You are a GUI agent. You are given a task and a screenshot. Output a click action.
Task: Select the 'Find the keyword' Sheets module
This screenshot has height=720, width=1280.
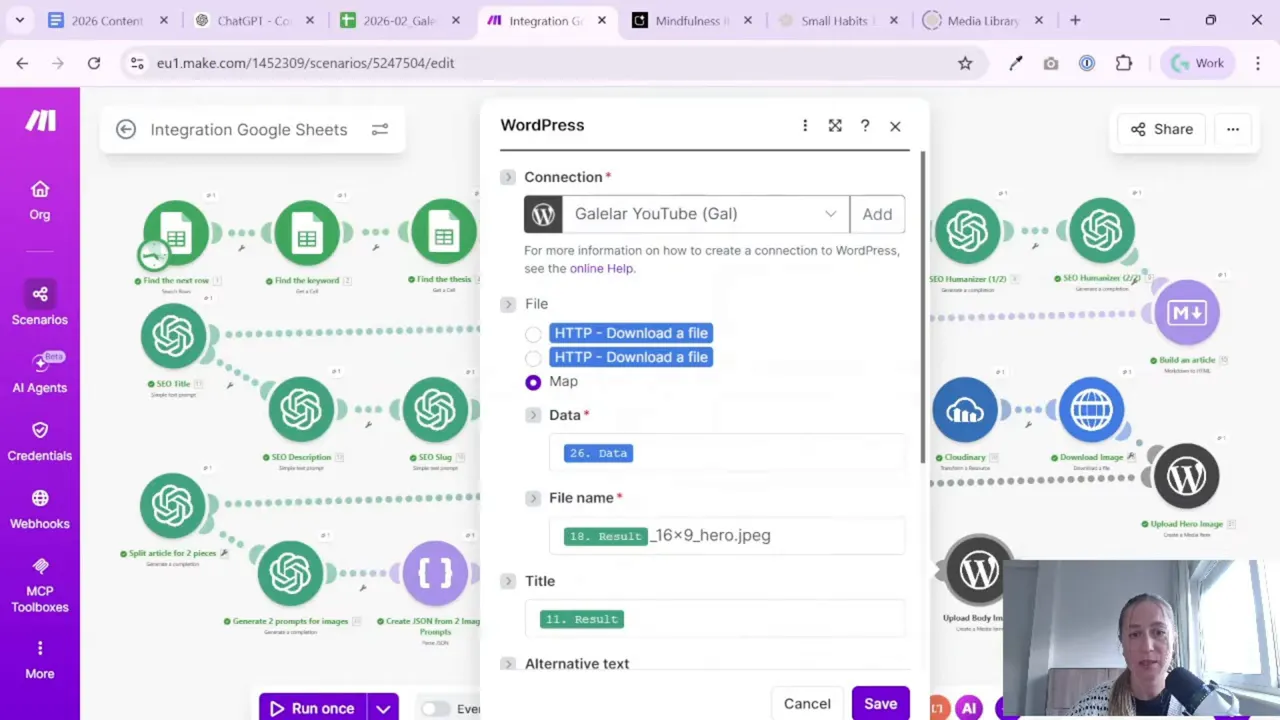[x=307, y=233]
